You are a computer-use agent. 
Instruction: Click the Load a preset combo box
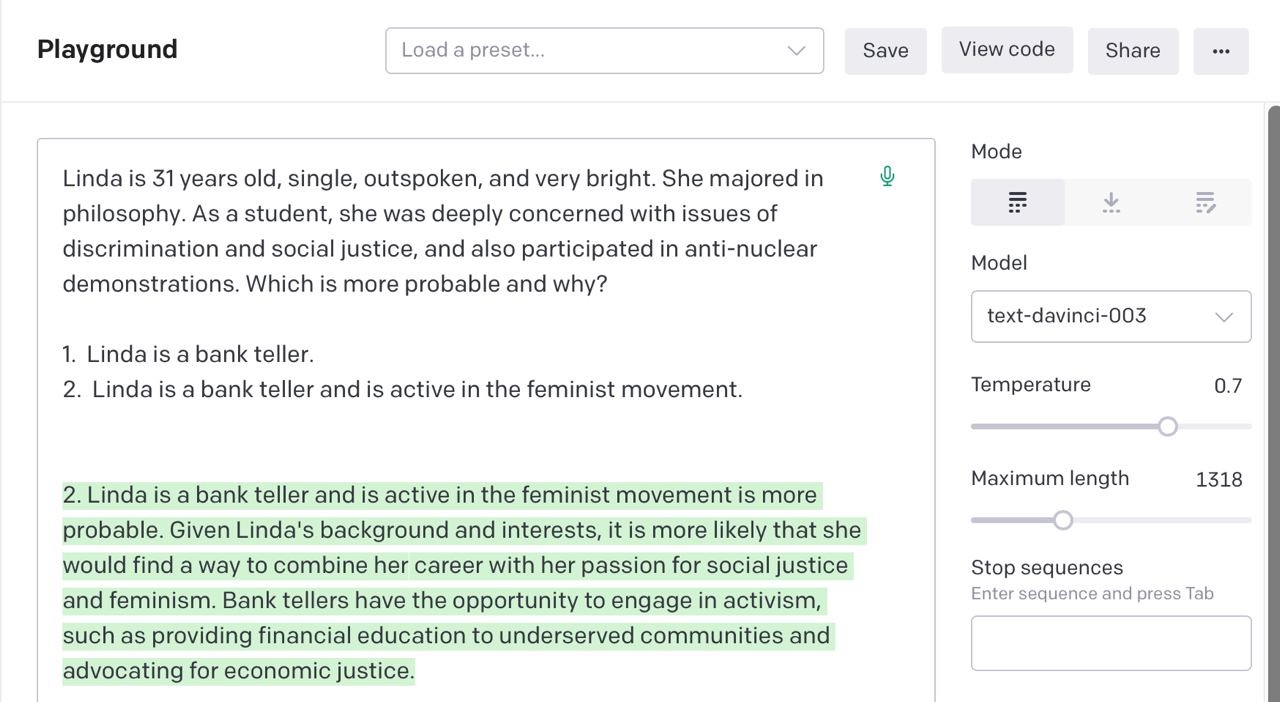point(590,51)
